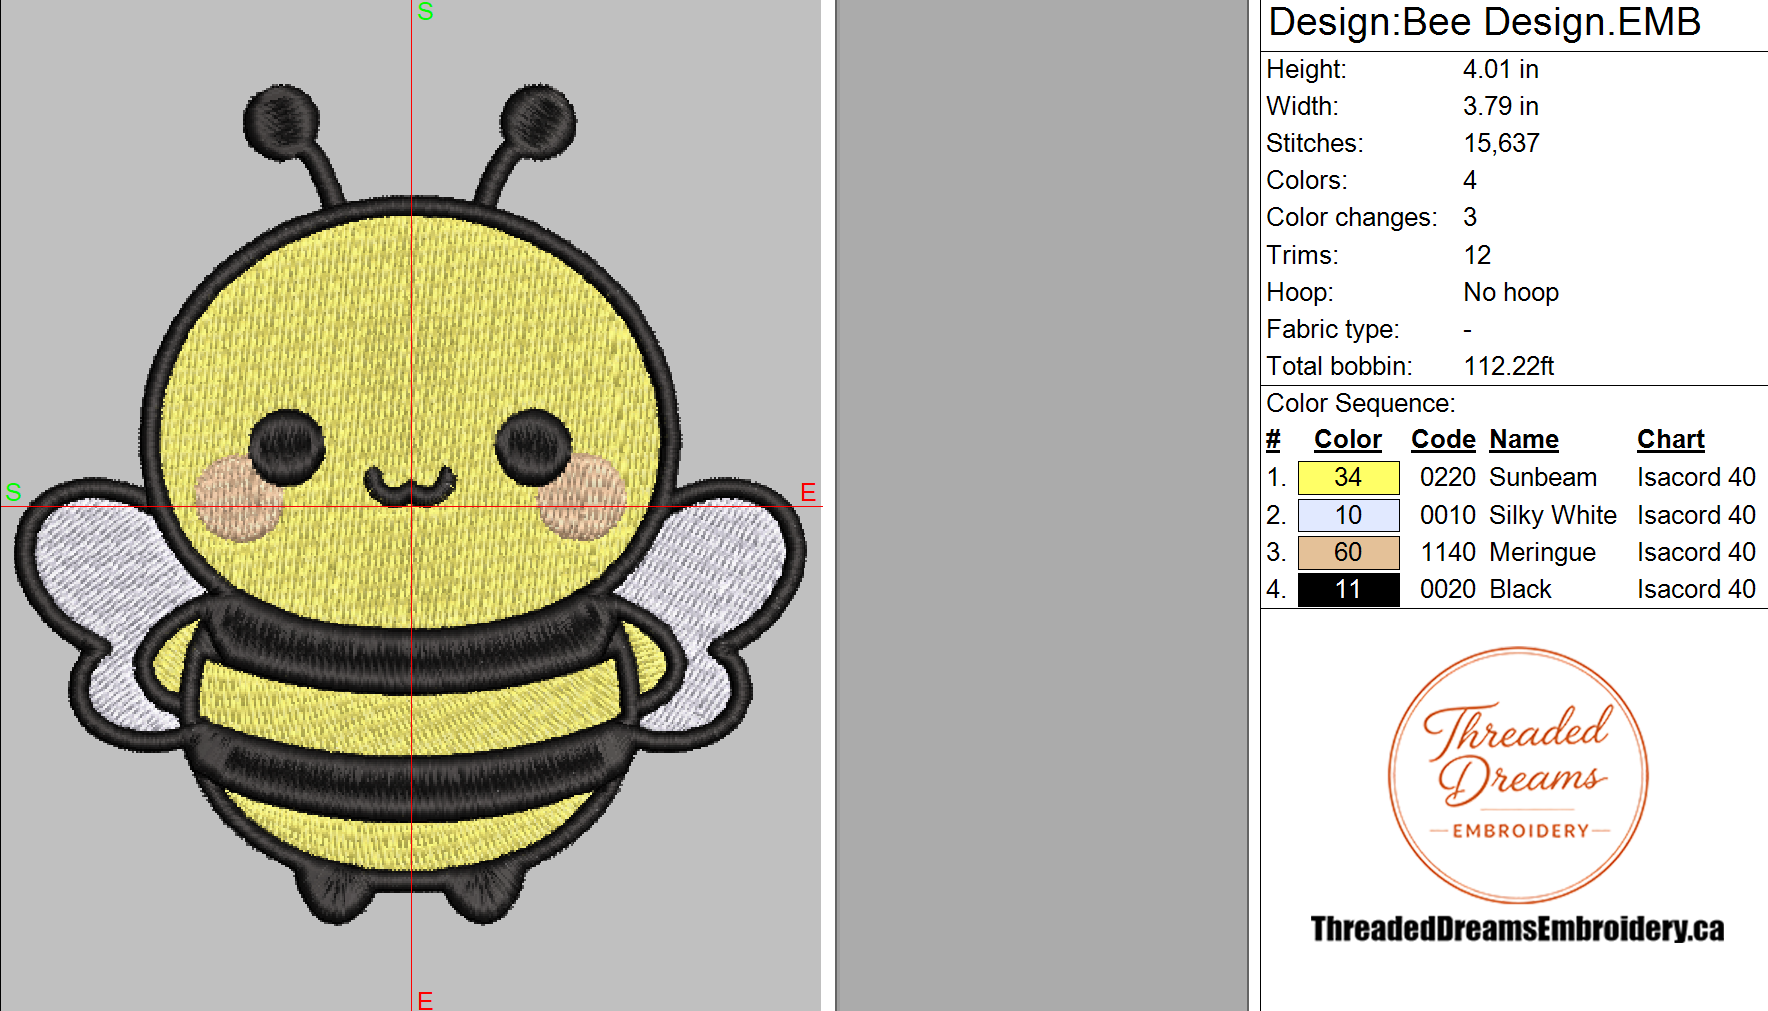Viewport: 1768px width, 1011px height.
Task: Click thread code '0010'
Action: point(1447,515)
